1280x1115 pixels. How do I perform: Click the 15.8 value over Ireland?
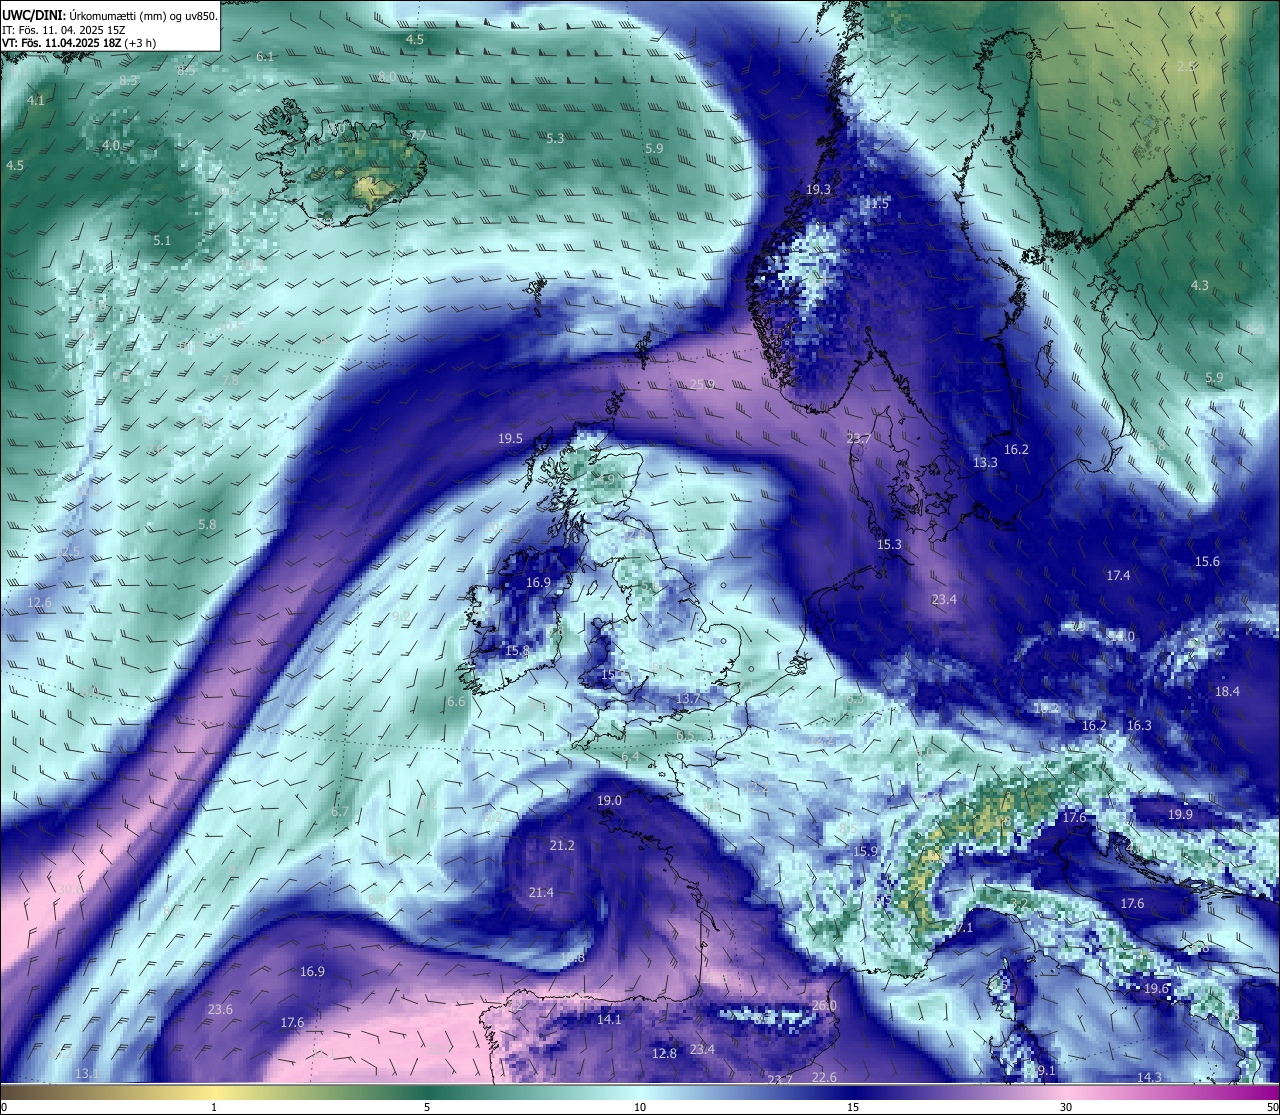coord(517,650)
